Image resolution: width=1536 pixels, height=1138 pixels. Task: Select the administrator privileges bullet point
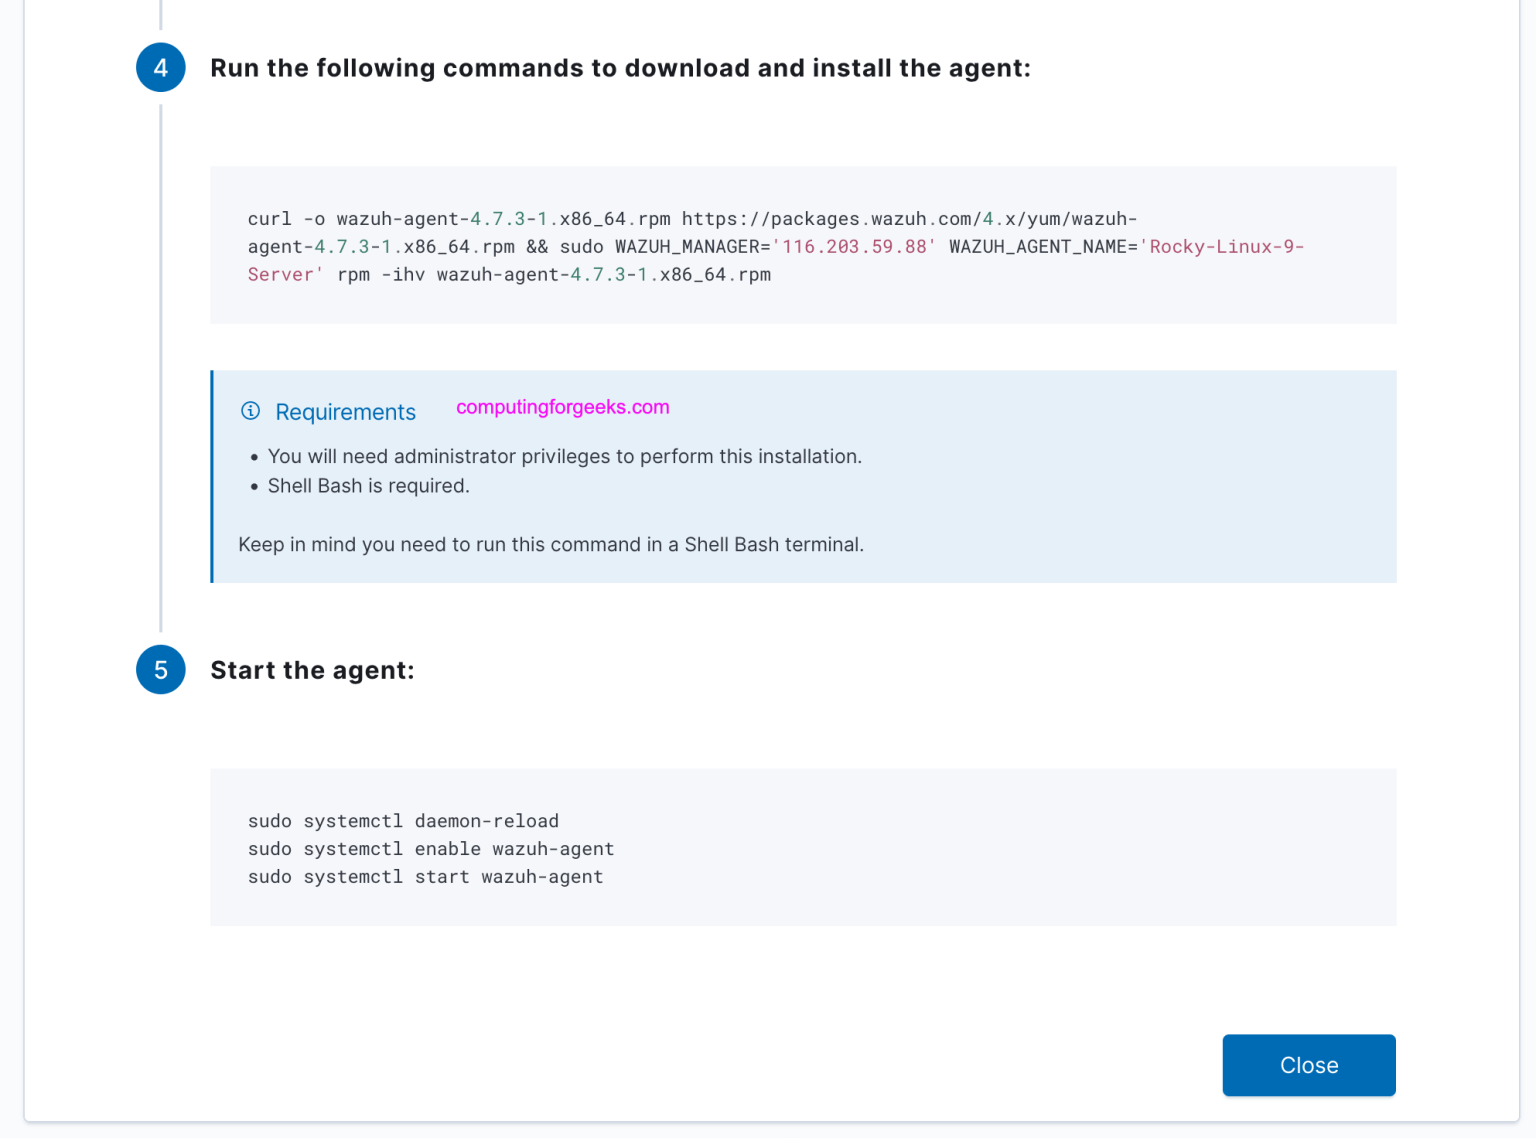tap(565, 456)
